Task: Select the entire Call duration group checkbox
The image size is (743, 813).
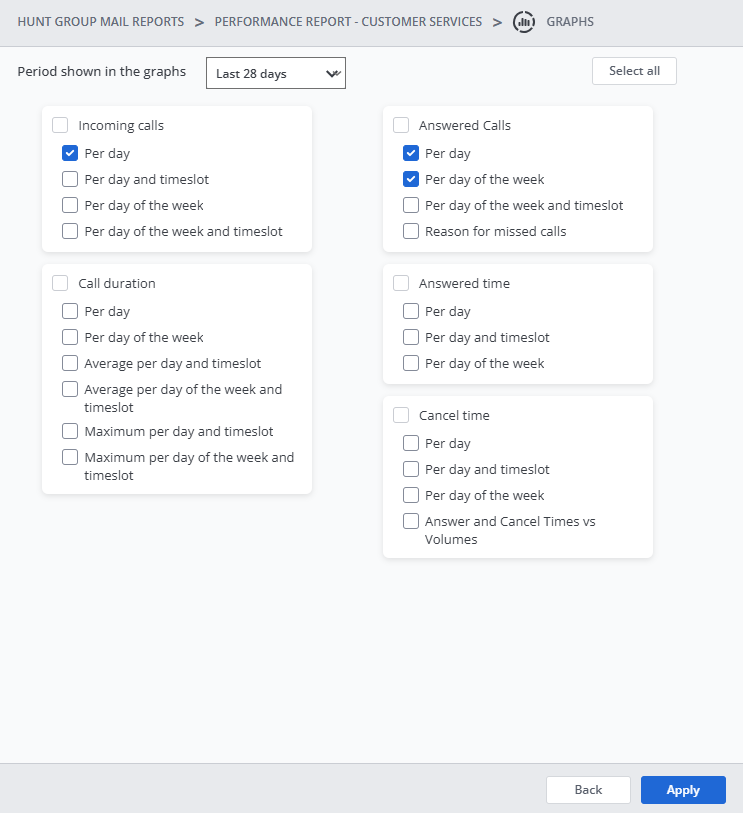Action: click(60, 284)
